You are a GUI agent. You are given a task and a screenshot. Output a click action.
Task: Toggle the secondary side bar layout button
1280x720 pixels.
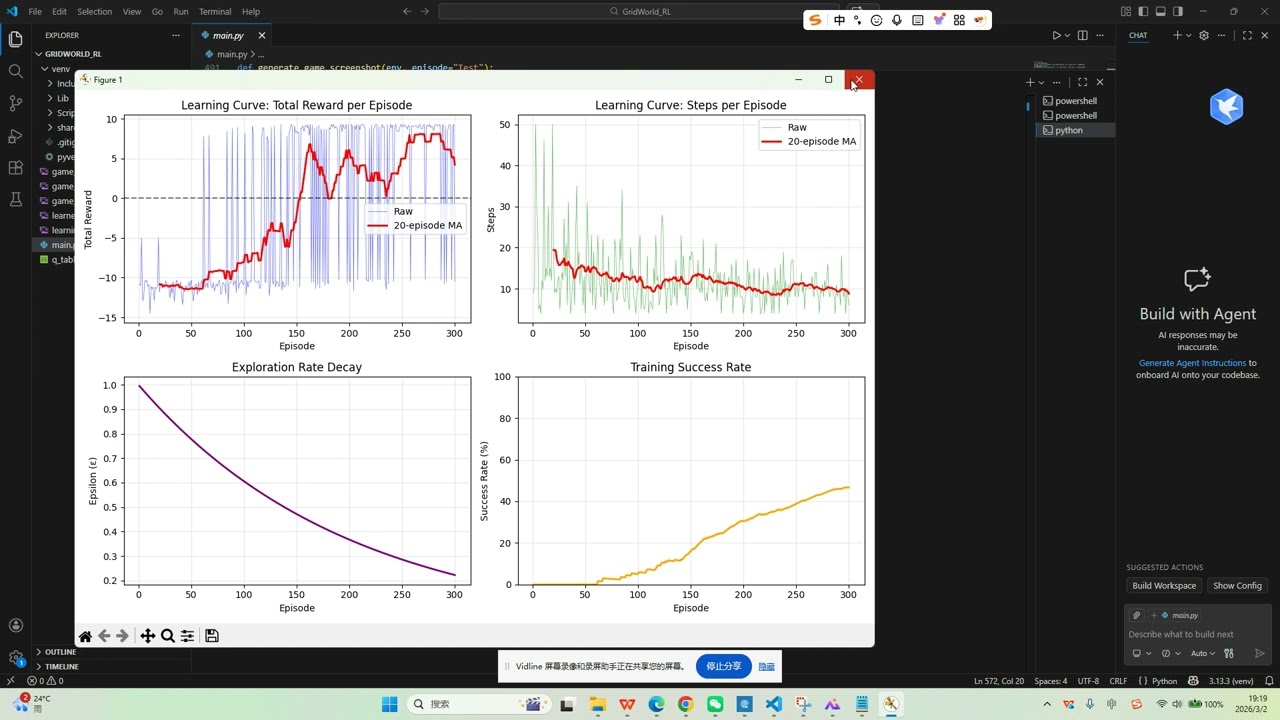click(x=1177, y=12)
